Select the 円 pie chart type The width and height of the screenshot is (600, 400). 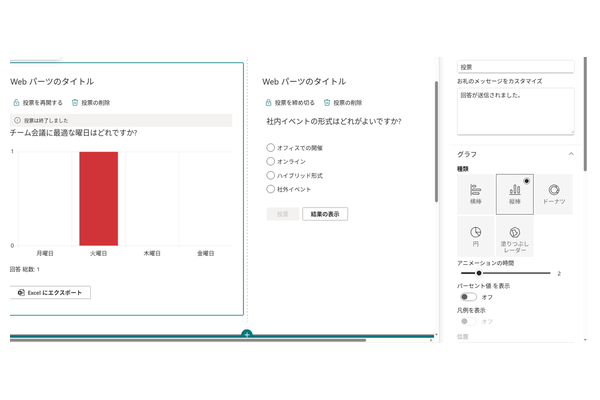[476, 236]
